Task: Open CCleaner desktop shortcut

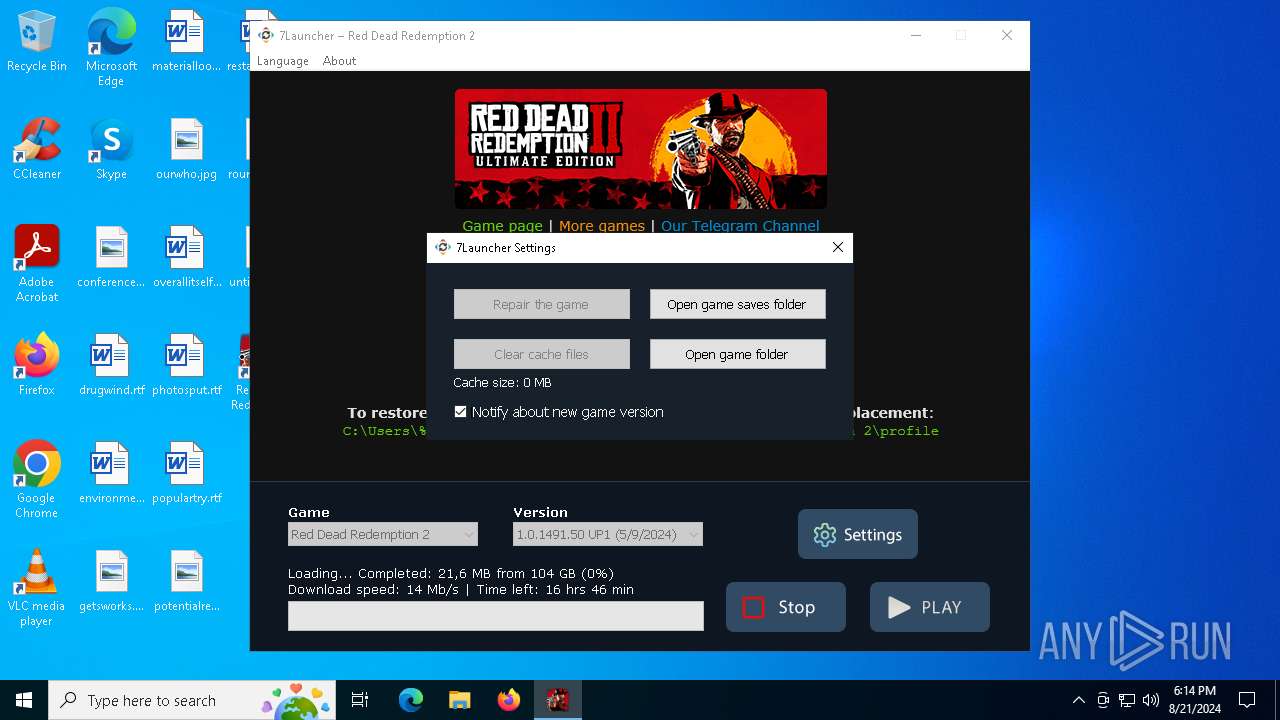Action: (x=37, y=150)
